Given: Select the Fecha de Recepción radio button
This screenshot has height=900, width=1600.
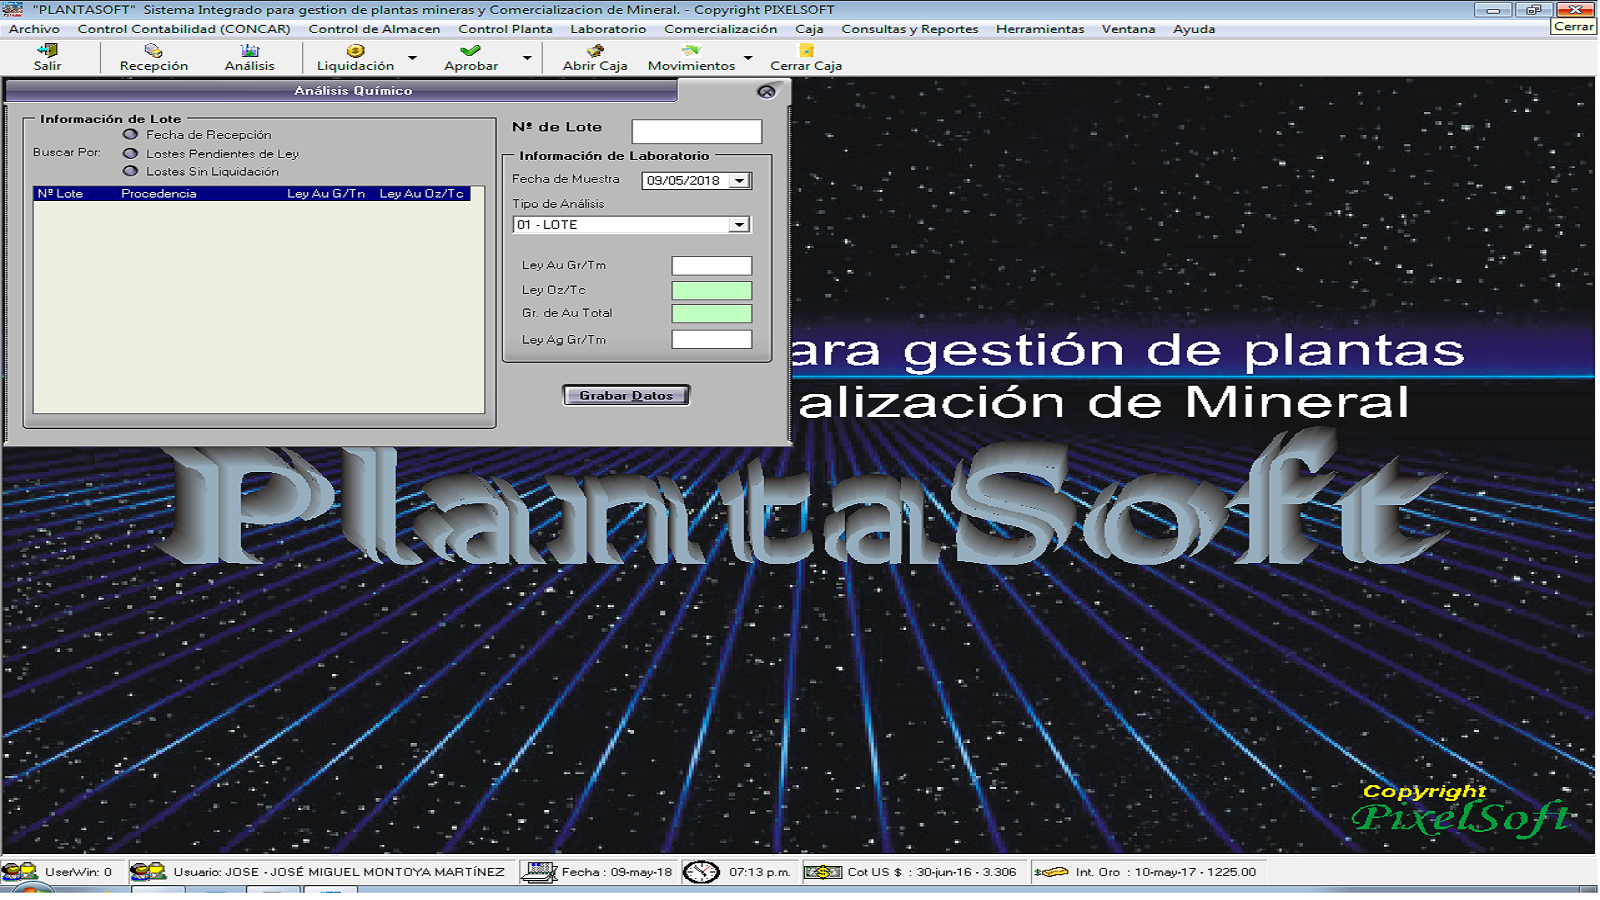Looking at the screenshot, I should click(130, 134).
